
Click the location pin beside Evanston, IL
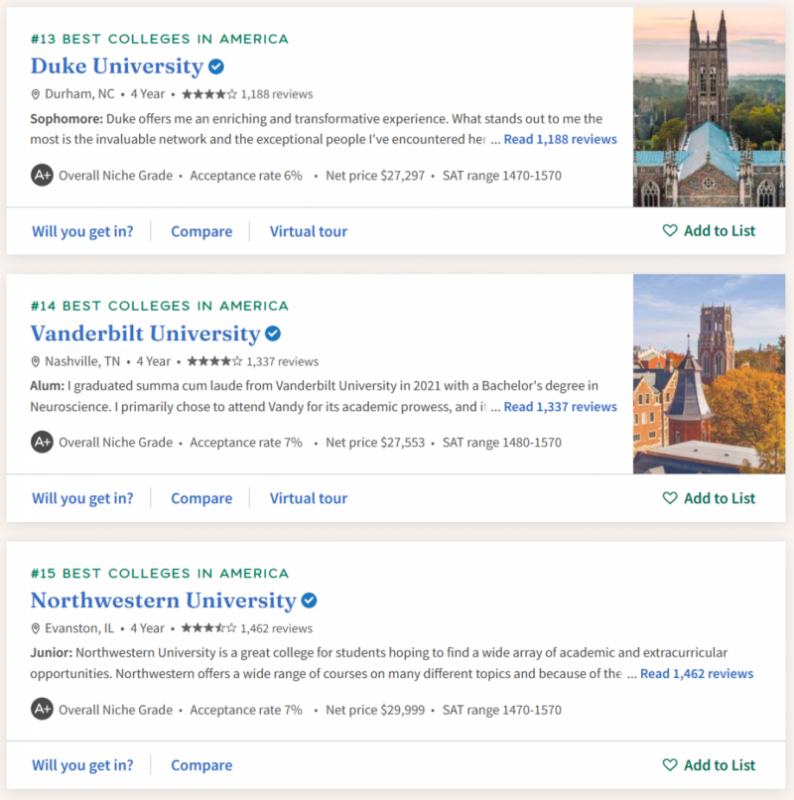pos(35,629)
